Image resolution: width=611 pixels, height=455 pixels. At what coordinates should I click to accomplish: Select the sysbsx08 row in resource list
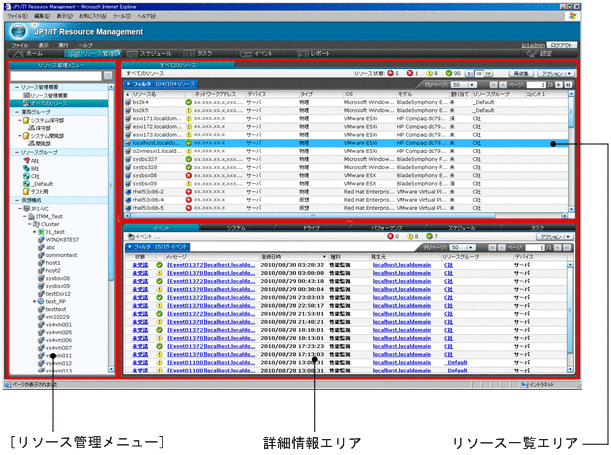[346, 175]
